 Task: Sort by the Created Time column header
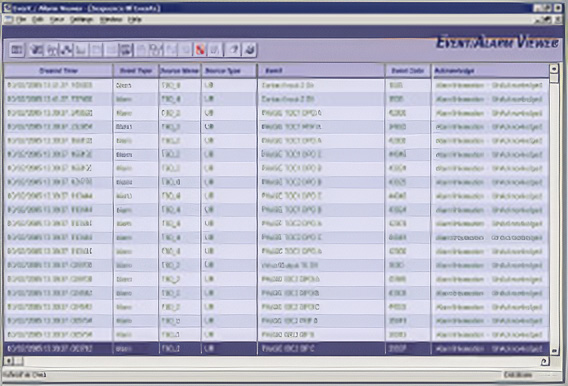click(58, 71)
